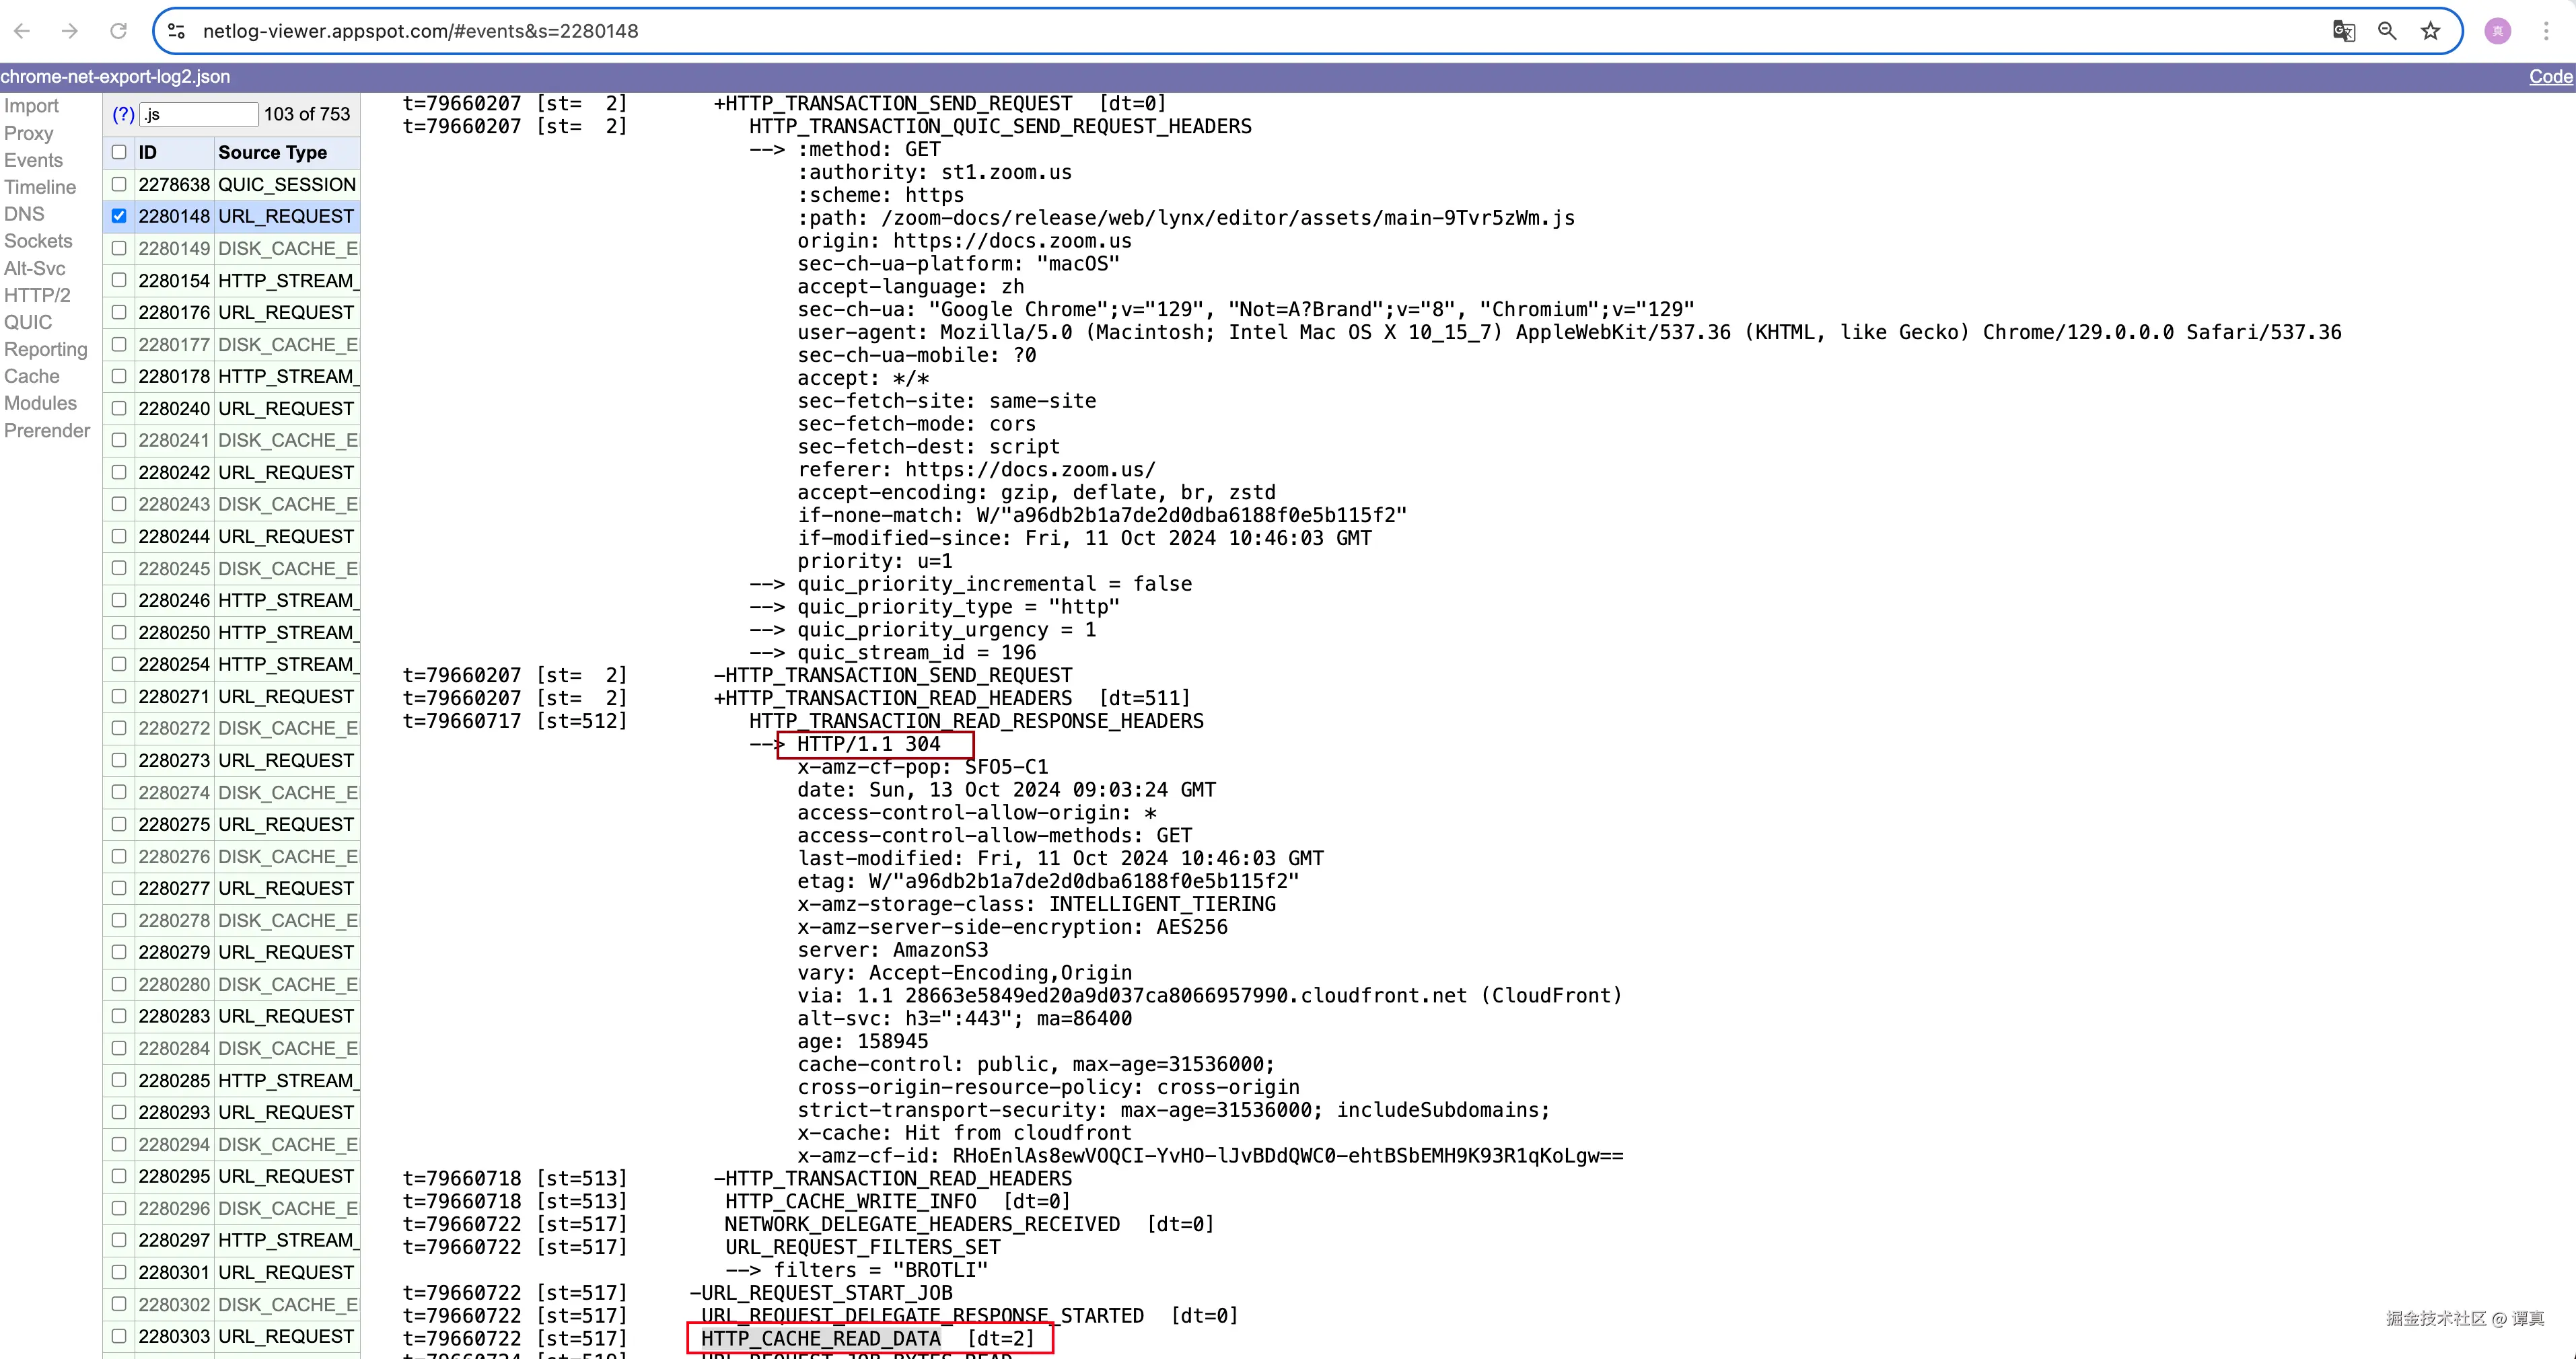
Task: Uncheck the 2280148 URL_REQUEST checkbox
Action: [119, 216]
